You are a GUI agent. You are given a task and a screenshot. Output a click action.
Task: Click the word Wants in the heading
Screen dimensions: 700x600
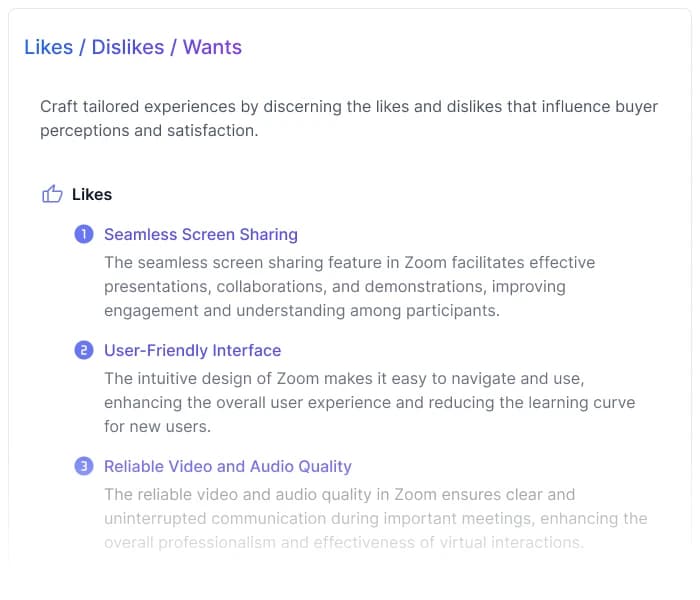(x=212, y=47)
